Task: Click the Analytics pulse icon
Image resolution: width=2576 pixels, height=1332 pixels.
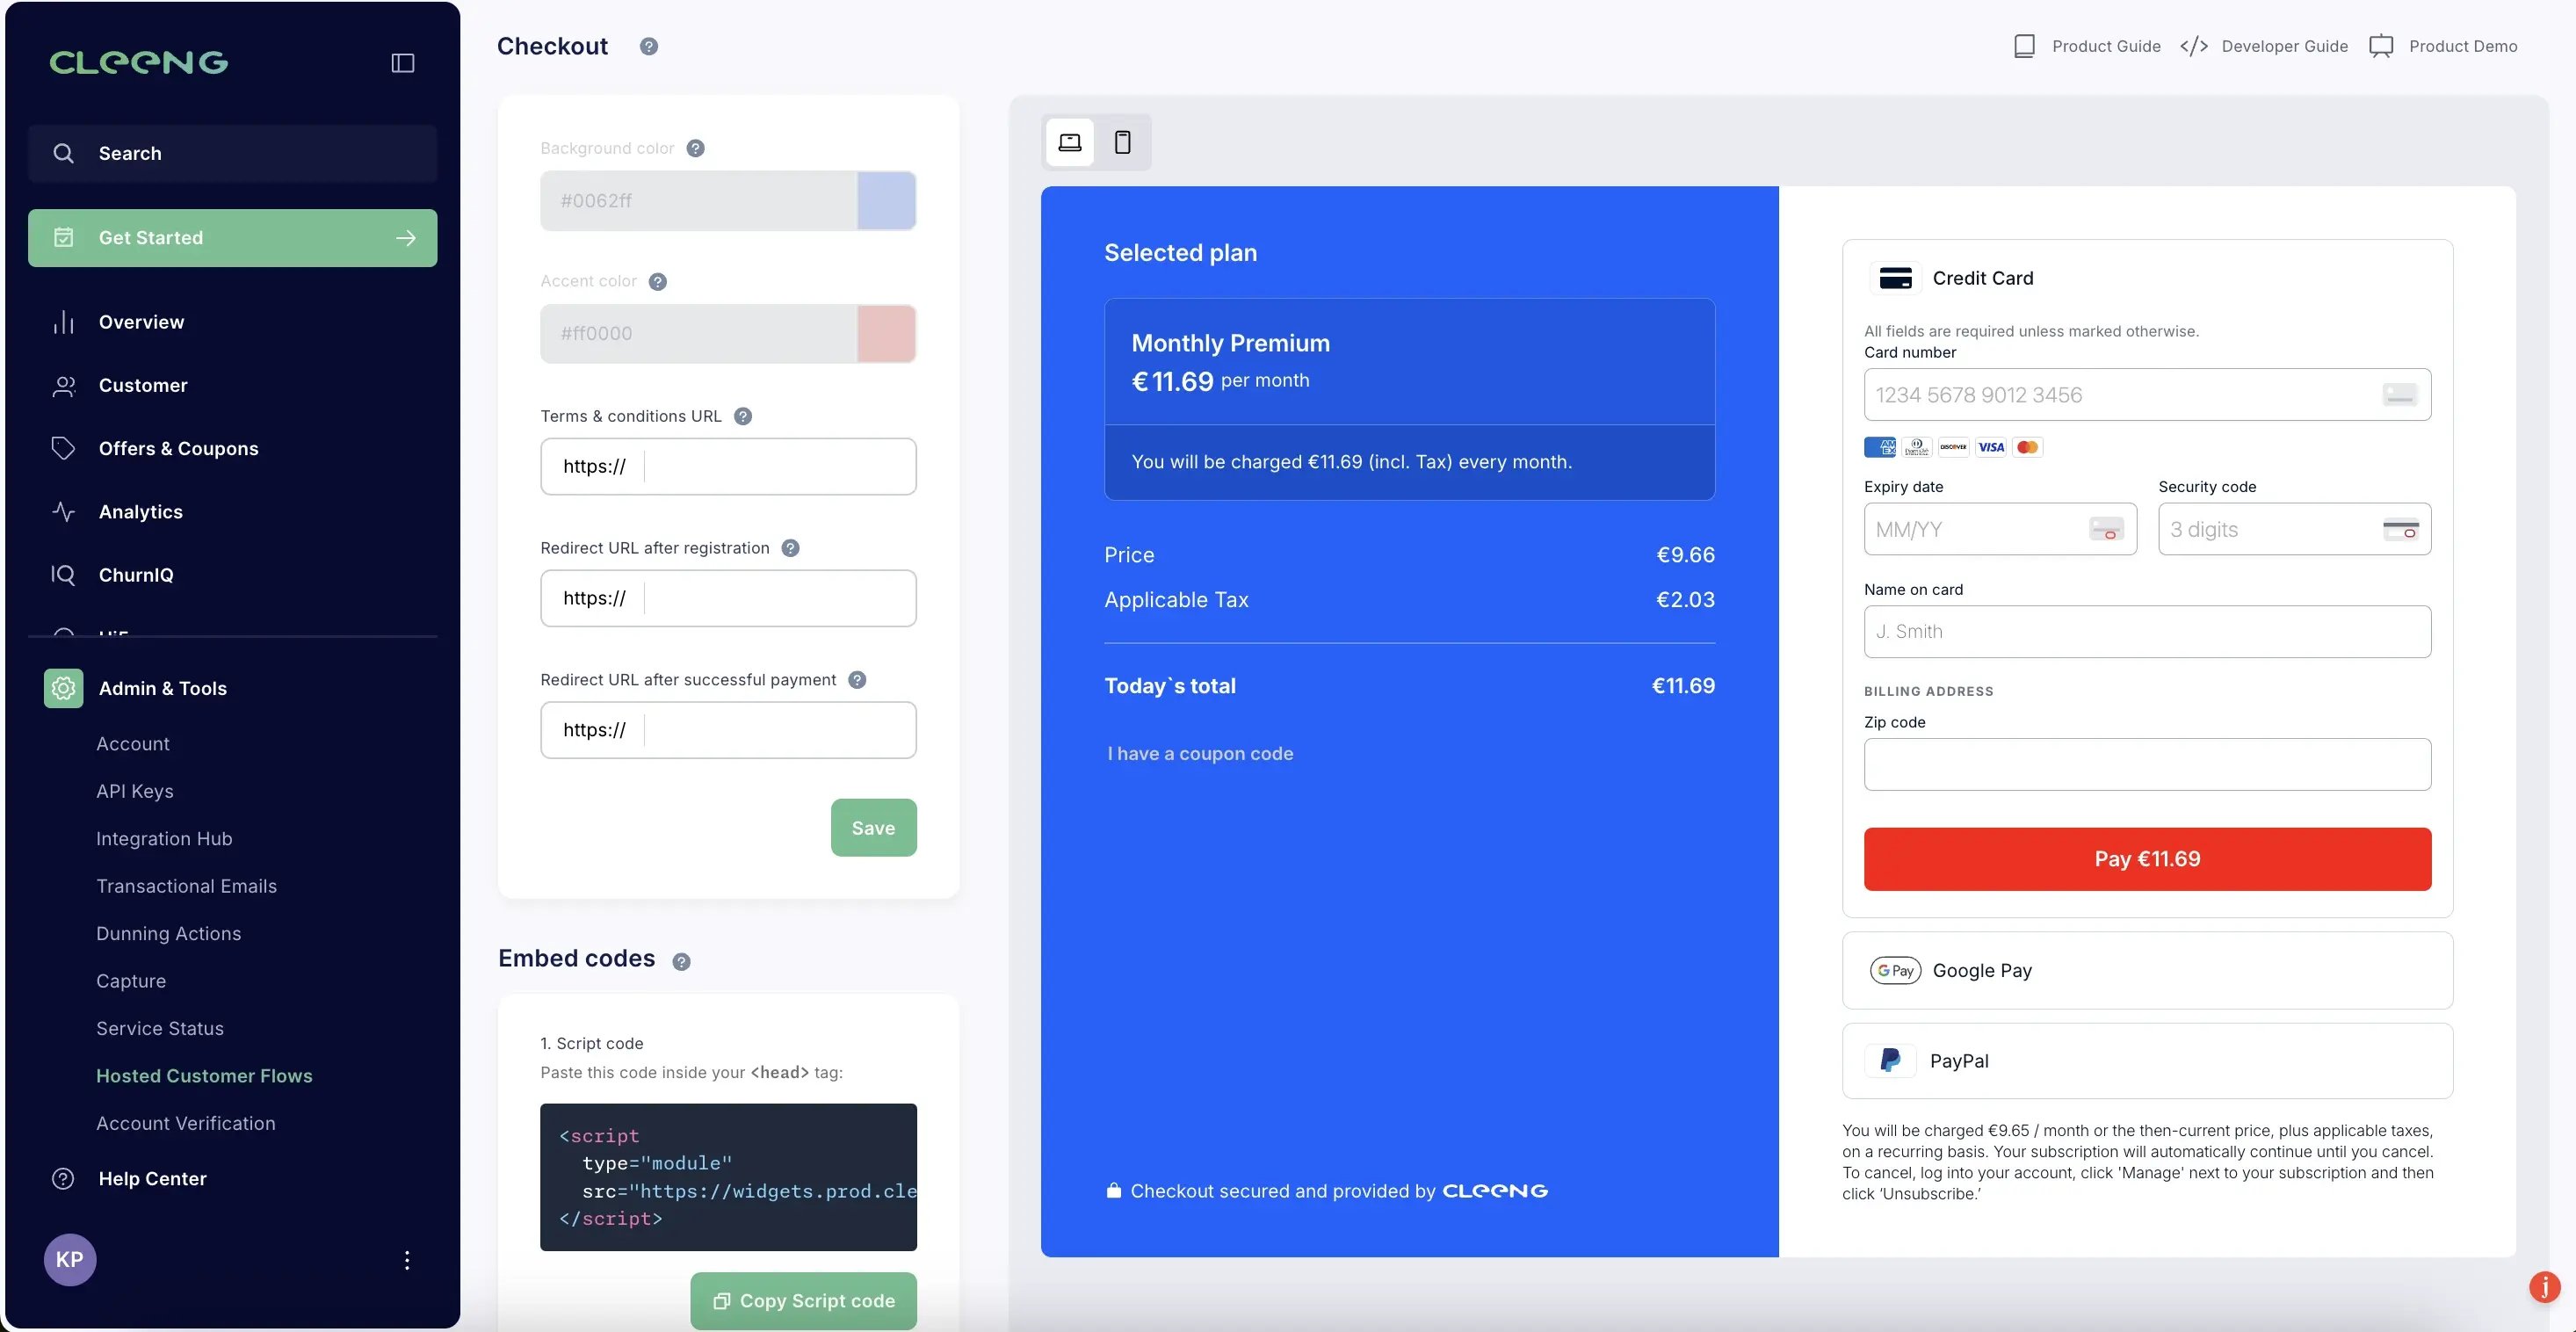Action: pyautogui.click(x=63, y=512)
